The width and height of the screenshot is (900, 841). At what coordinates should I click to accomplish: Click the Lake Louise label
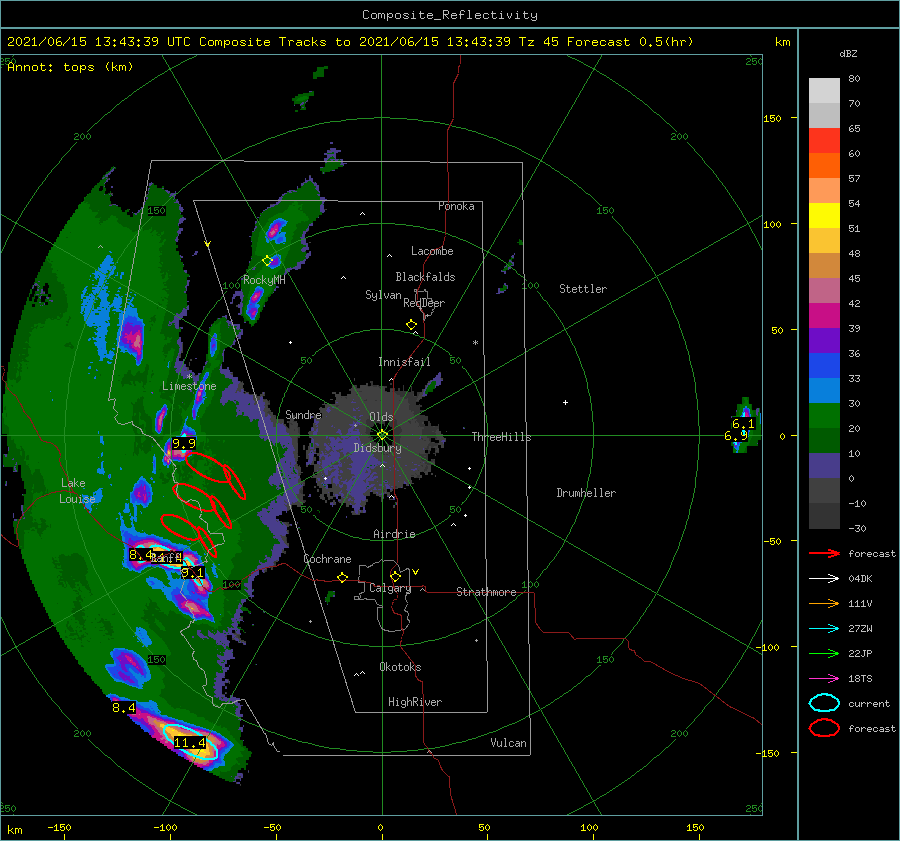tap(77, 491)
